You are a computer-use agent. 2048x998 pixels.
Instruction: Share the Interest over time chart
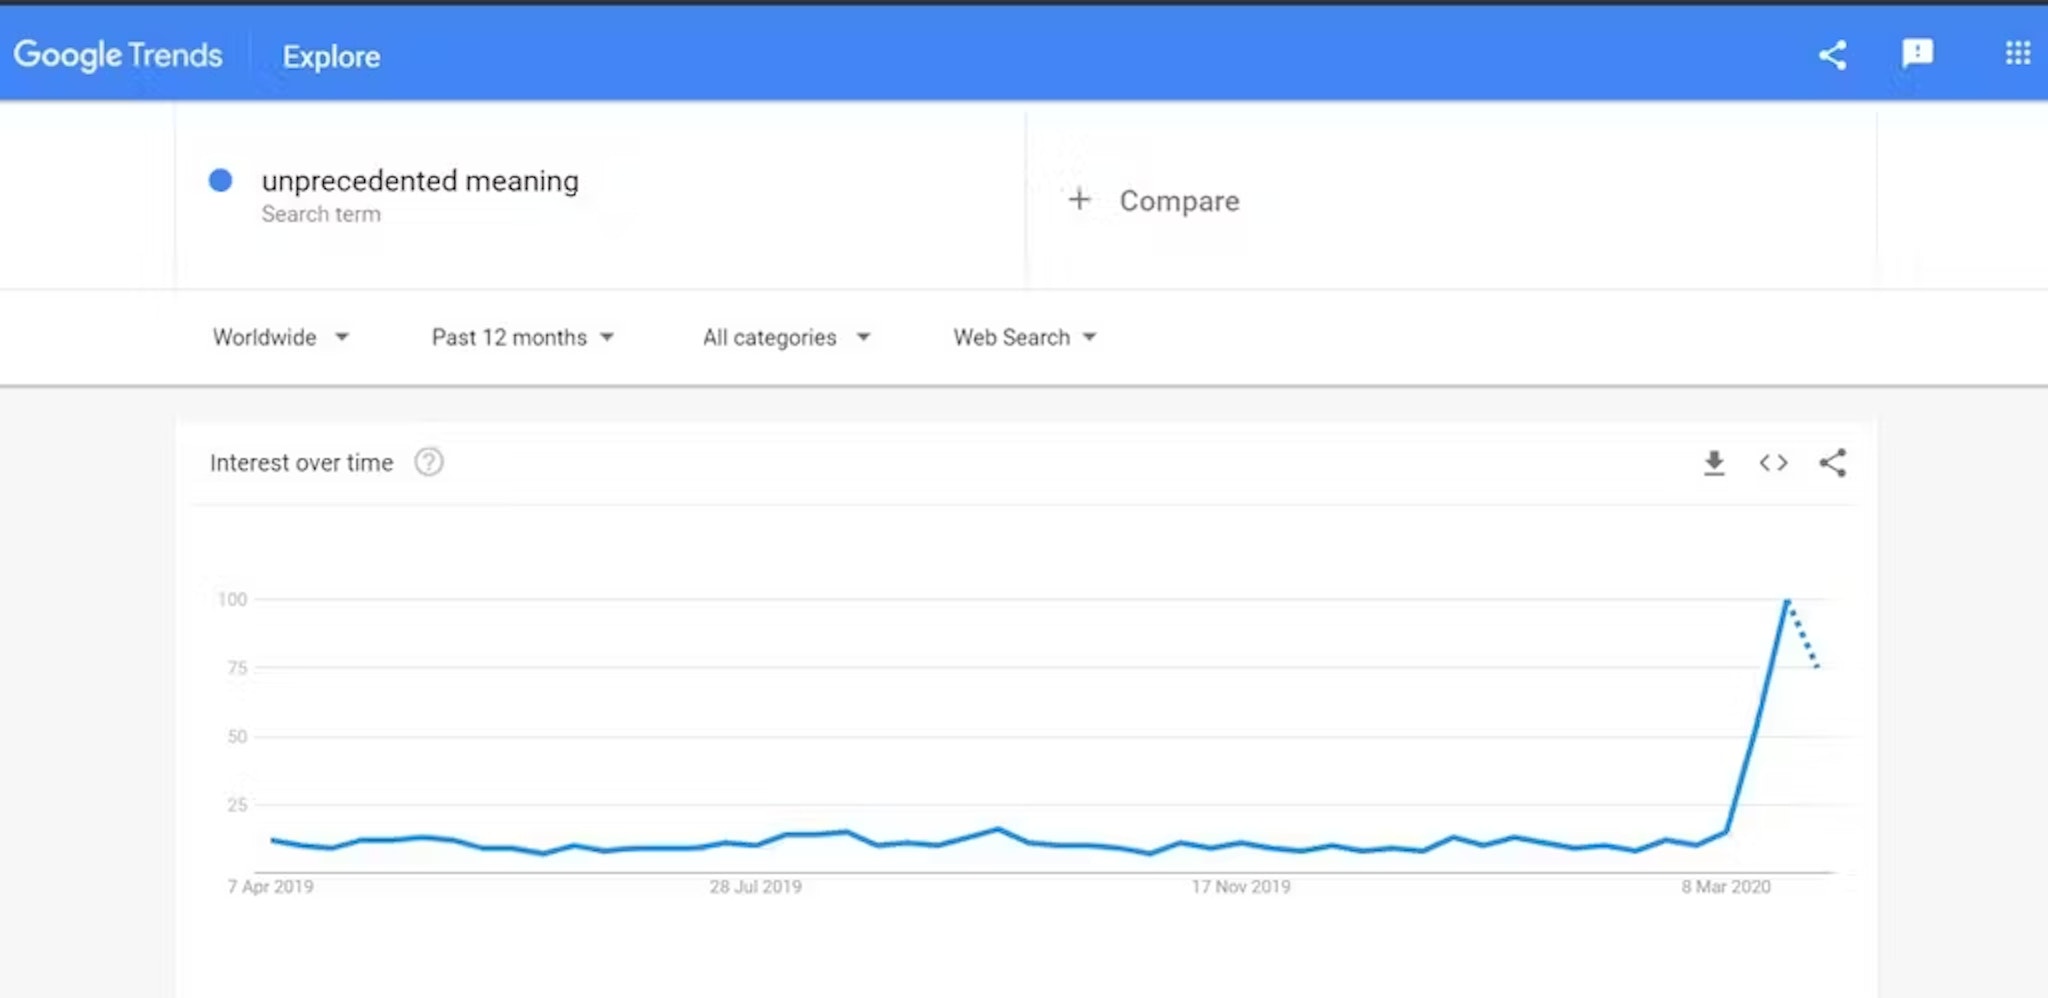point(1832,463)
